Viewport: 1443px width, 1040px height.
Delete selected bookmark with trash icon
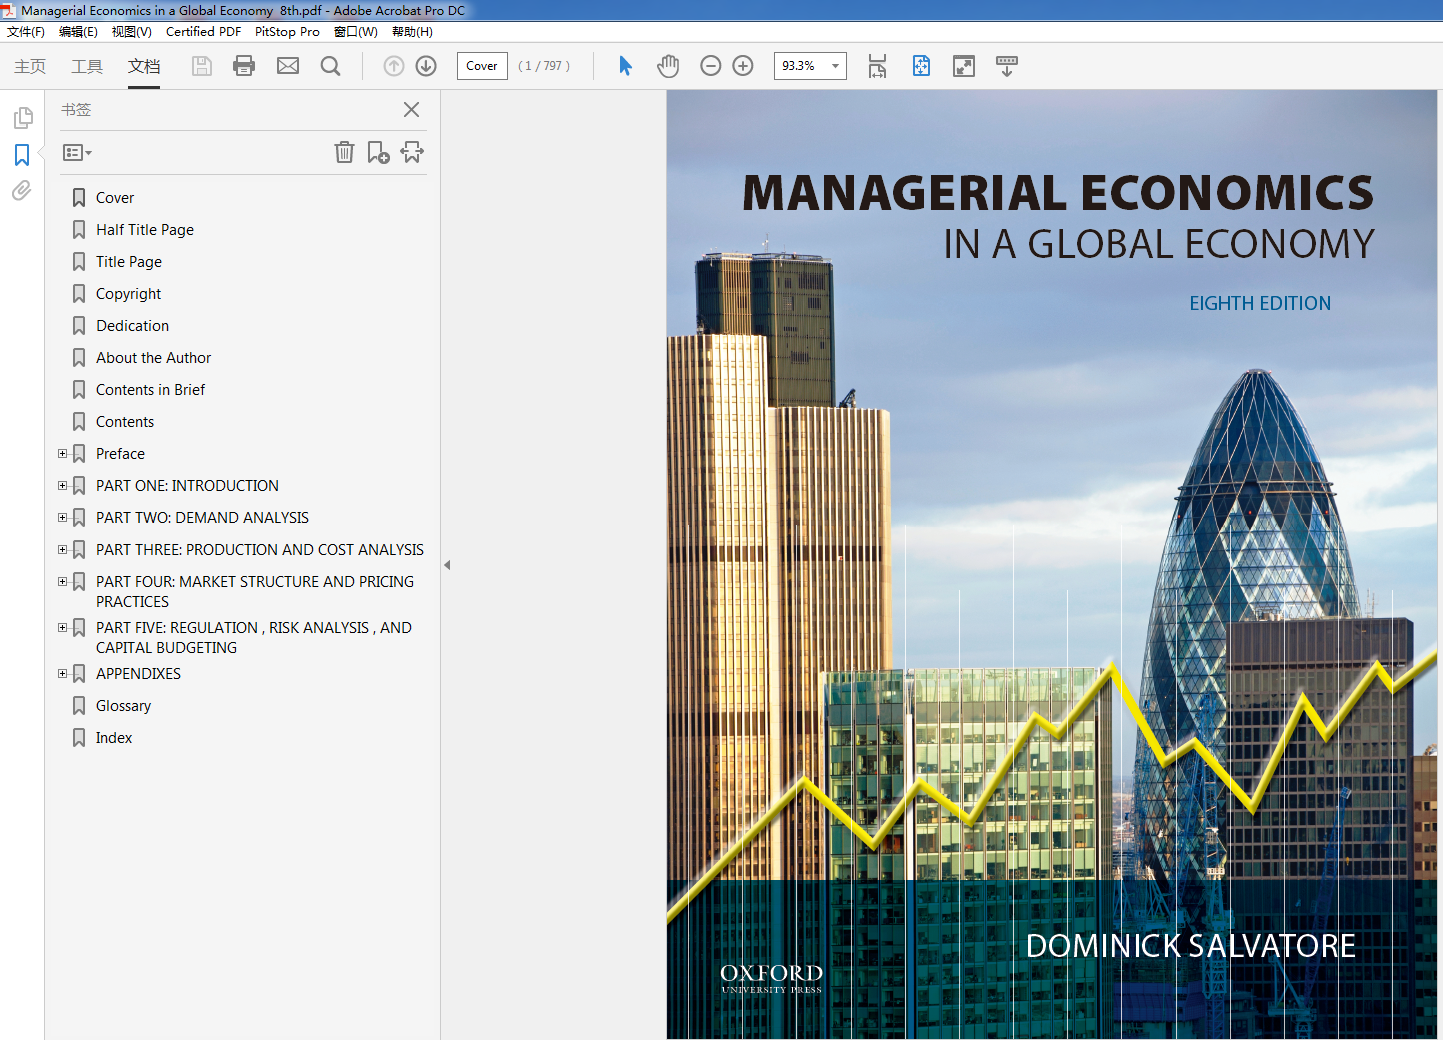click(x=344, y=152)
